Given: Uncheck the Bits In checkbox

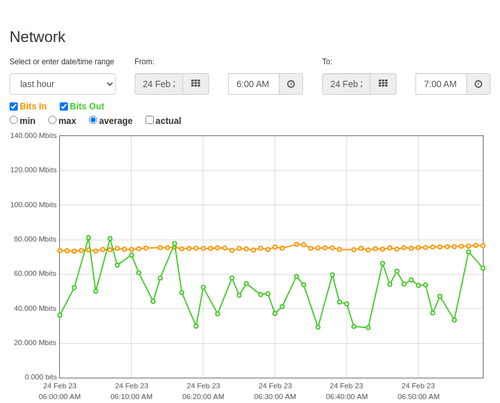Looking at the screenshot, I should [x=14, y=106].
